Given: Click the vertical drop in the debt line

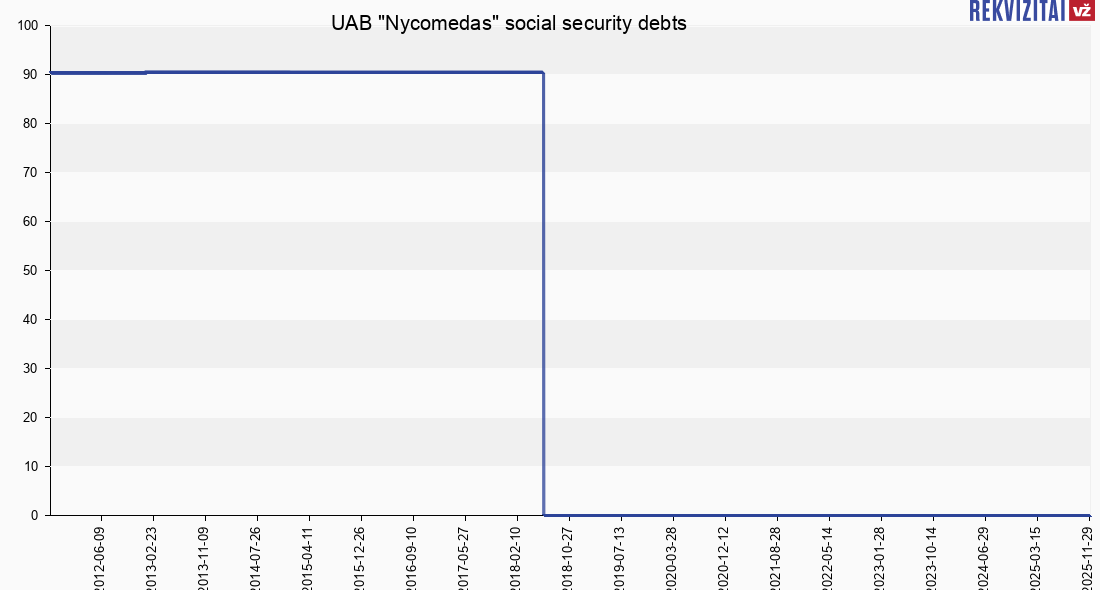Looking at the screenshot, I should click(543, 300).
